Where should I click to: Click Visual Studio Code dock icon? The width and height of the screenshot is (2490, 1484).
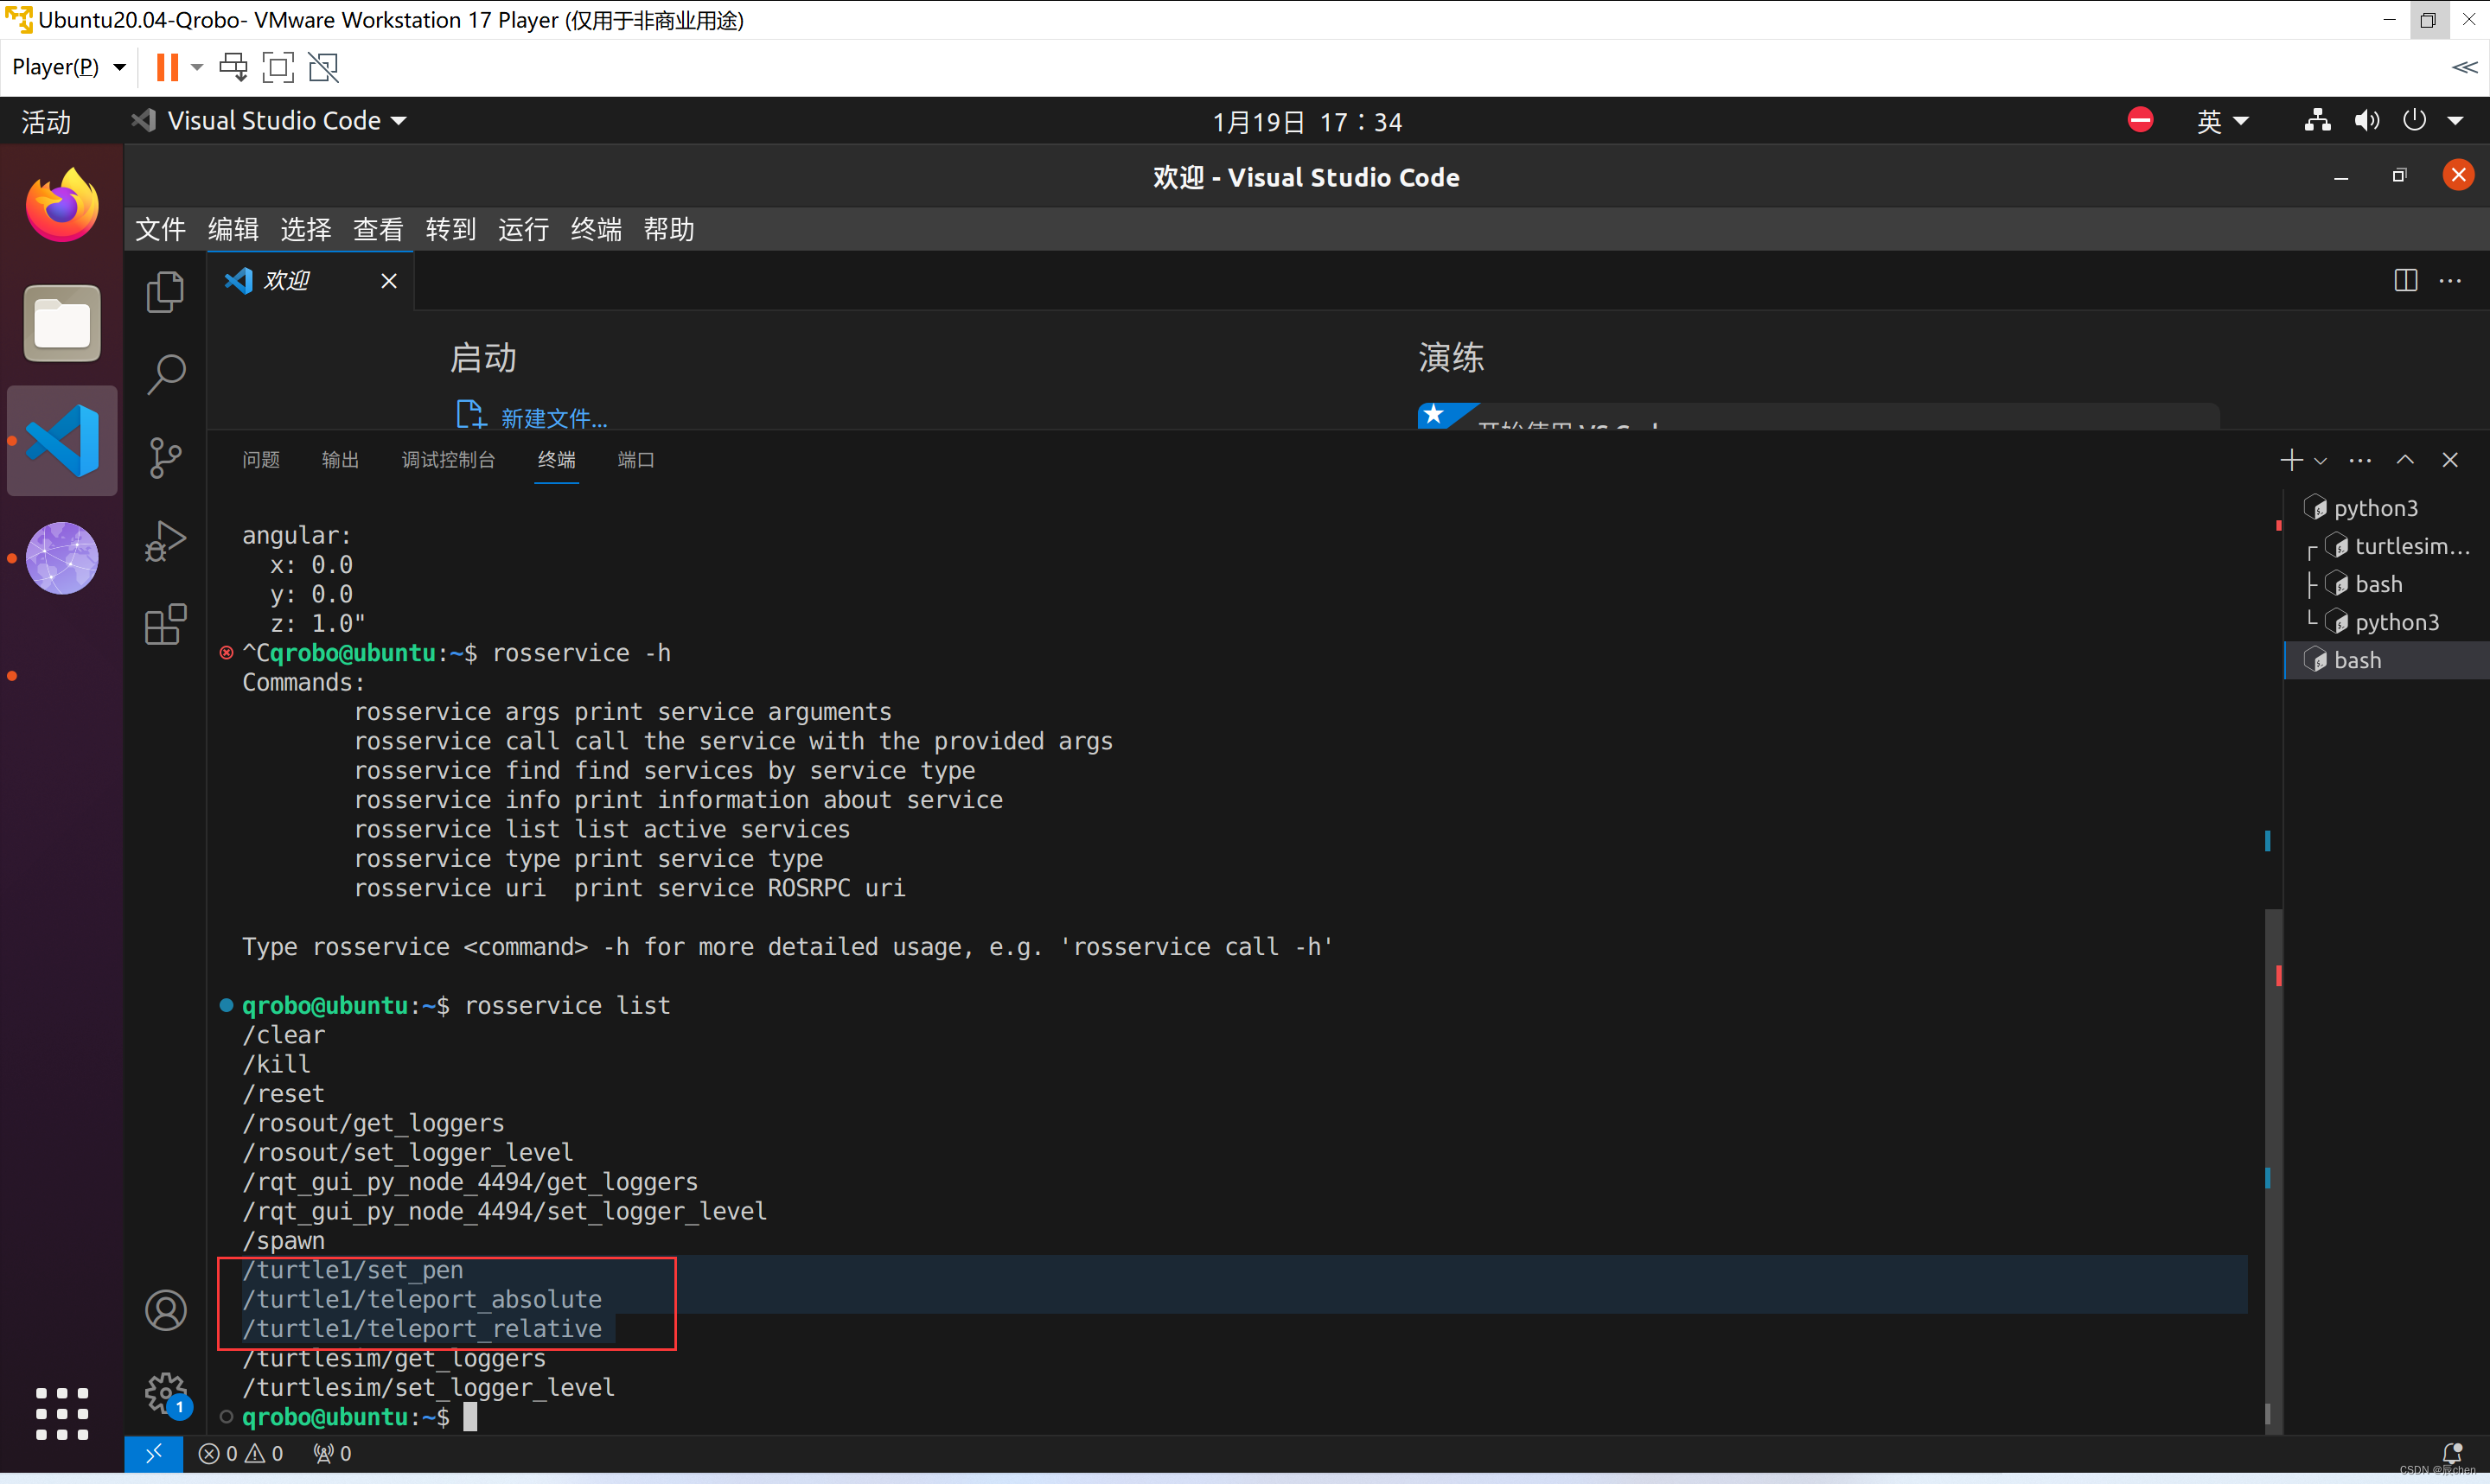coord(62,441)
